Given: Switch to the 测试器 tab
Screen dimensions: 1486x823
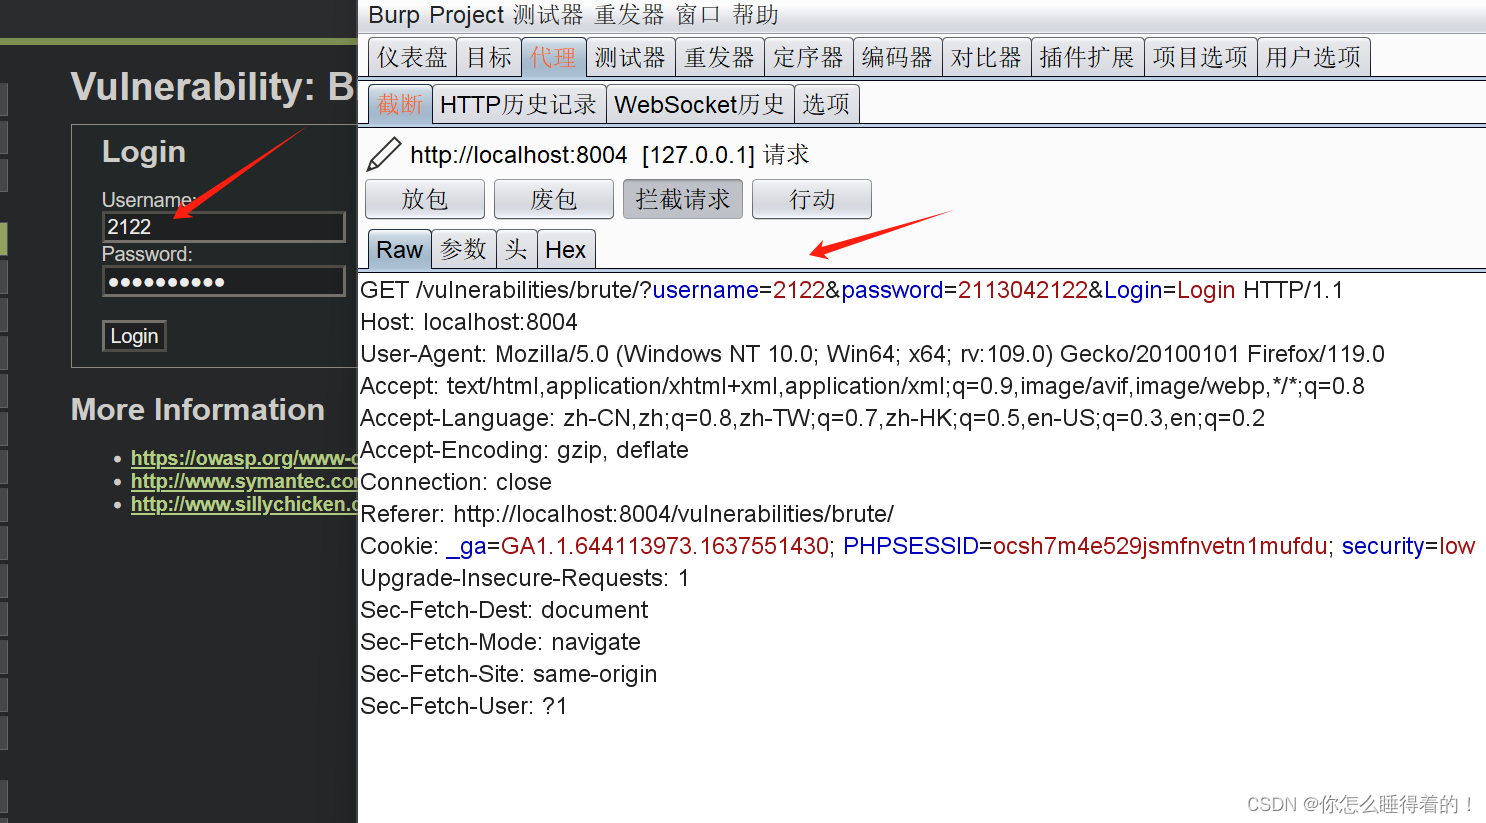Looking at the screenshot, I should click(630, 57).
